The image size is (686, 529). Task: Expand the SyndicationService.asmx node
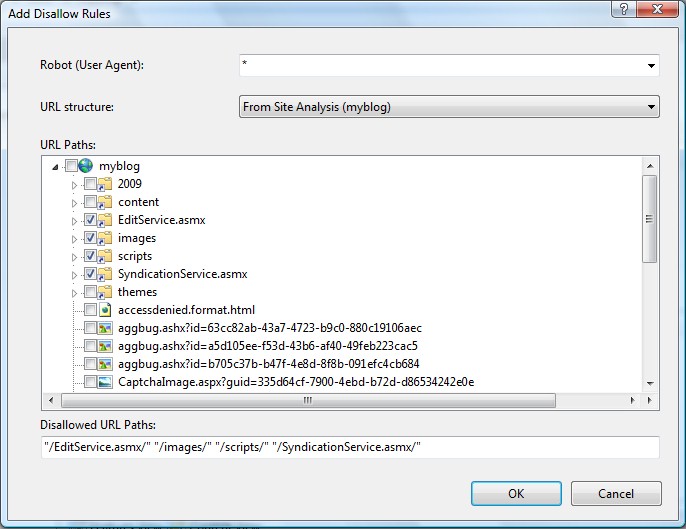coord(74,275)
